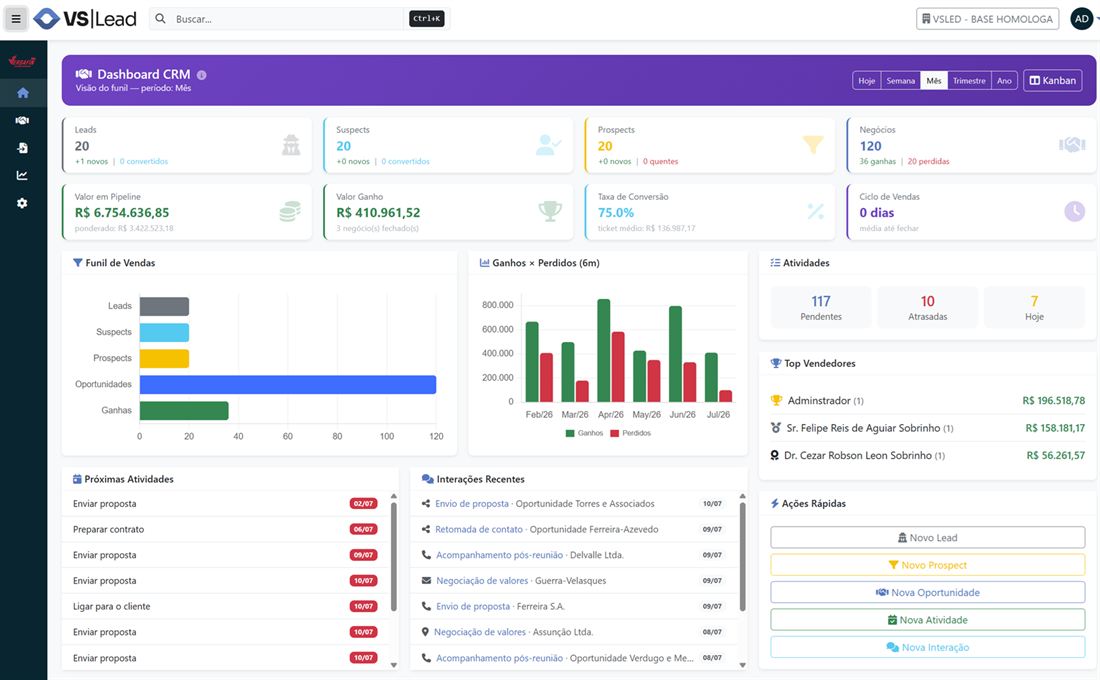This screenshot has height=680, width=1100.
Task: Click the Ganhos × Perdidos chart icon
Action: tap(484, 262)
